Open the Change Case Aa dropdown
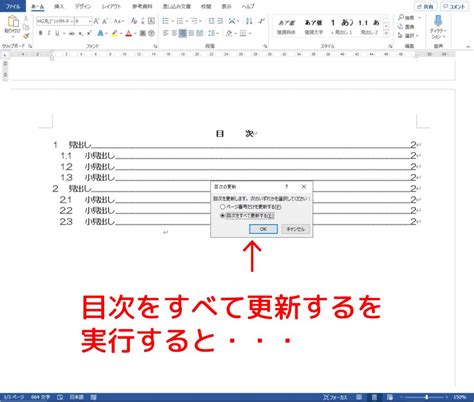The image size is (474, 402). pos(119,21)
